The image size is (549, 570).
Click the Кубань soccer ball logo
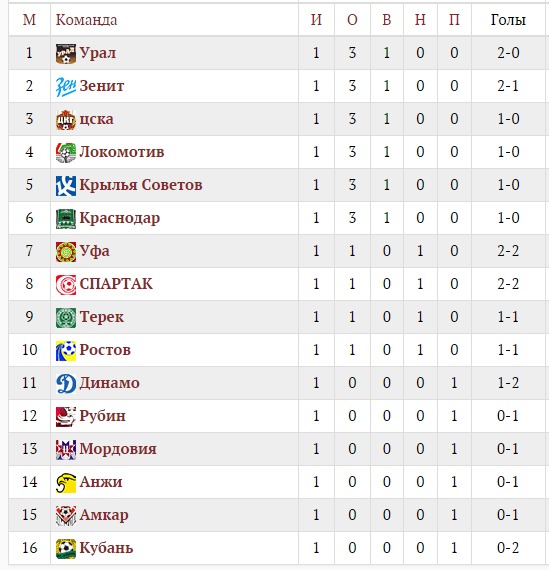point(66,549)
